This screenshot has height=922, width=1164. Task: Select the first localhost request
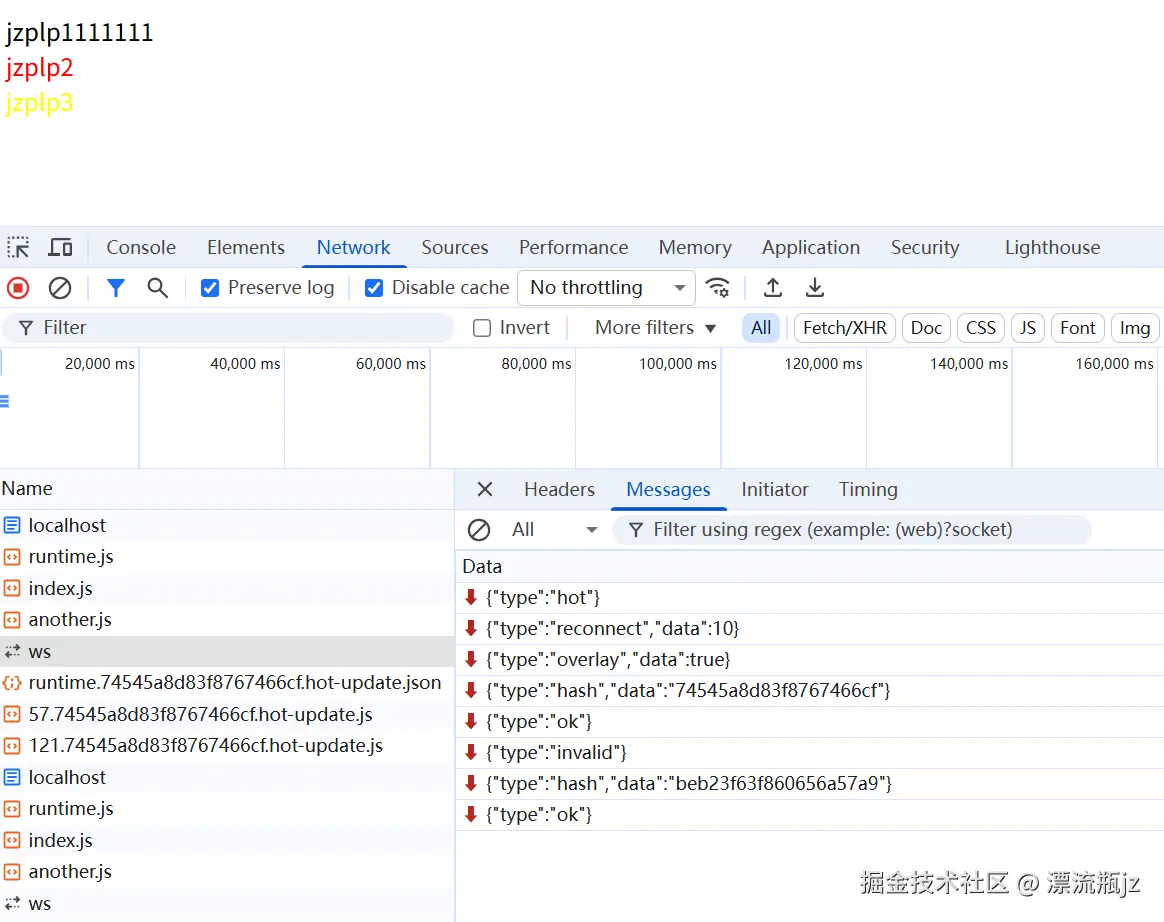click(x=226, y=526)
